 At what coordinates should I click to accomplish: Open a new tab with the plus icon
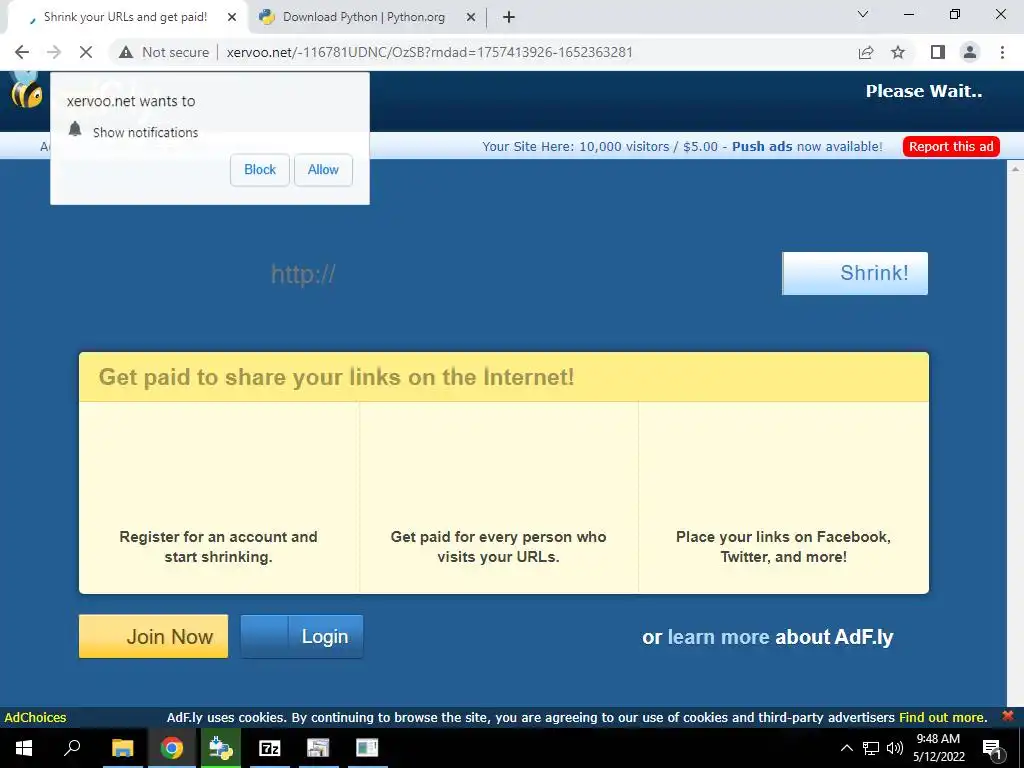(x=509, y=18)
